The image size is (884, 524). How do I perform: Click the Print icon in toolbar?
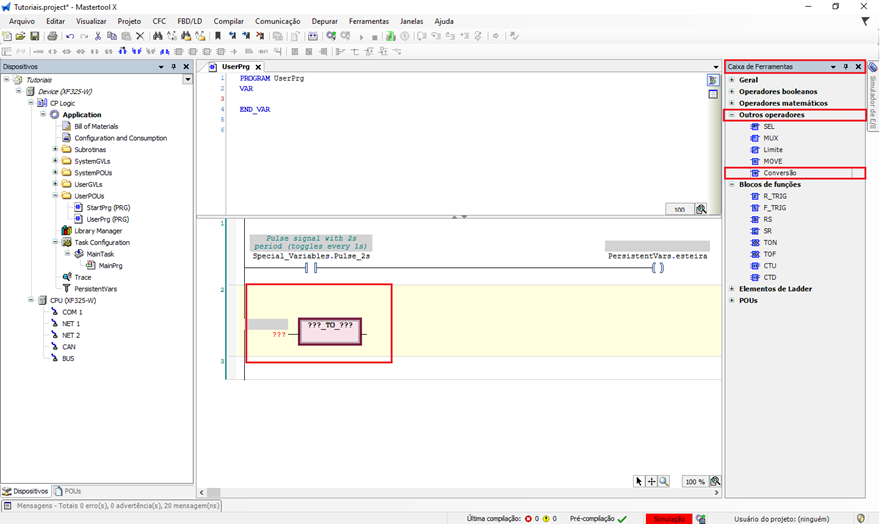point(52,36)
